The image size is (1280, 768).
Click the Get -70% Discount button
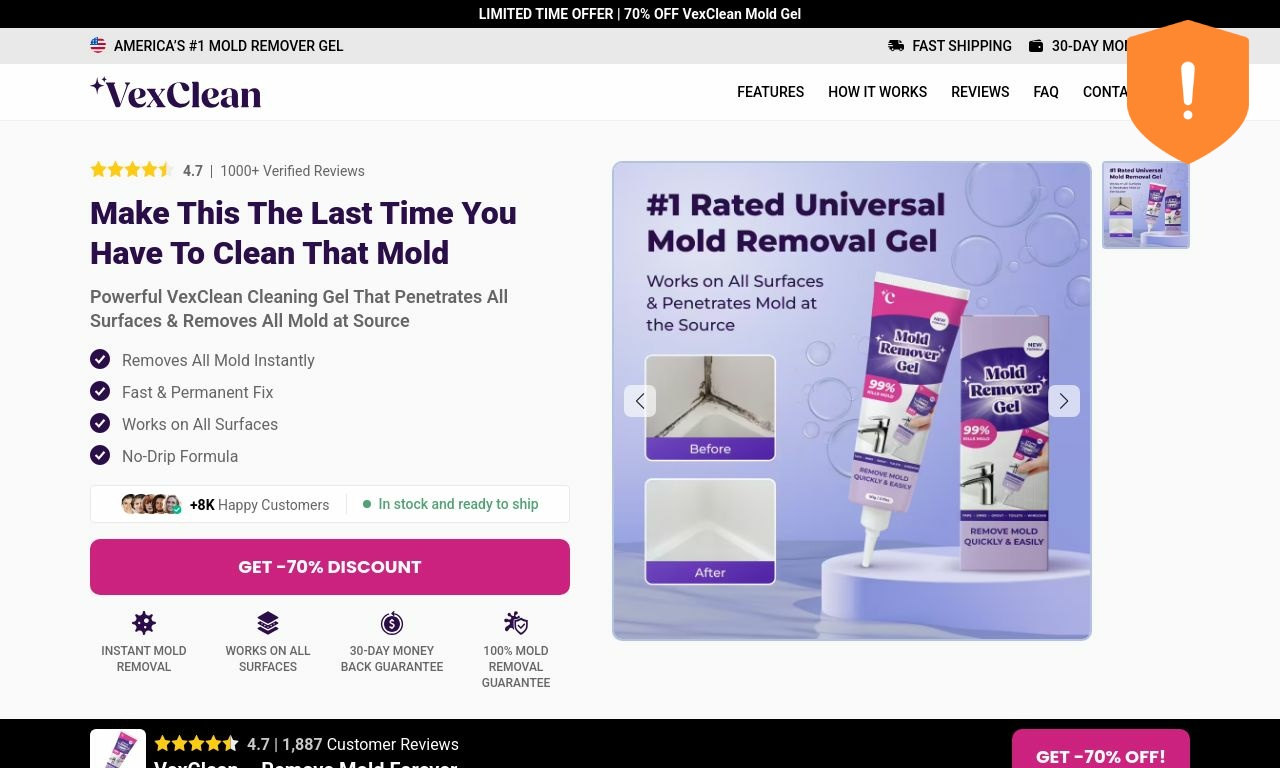[330, 567]
